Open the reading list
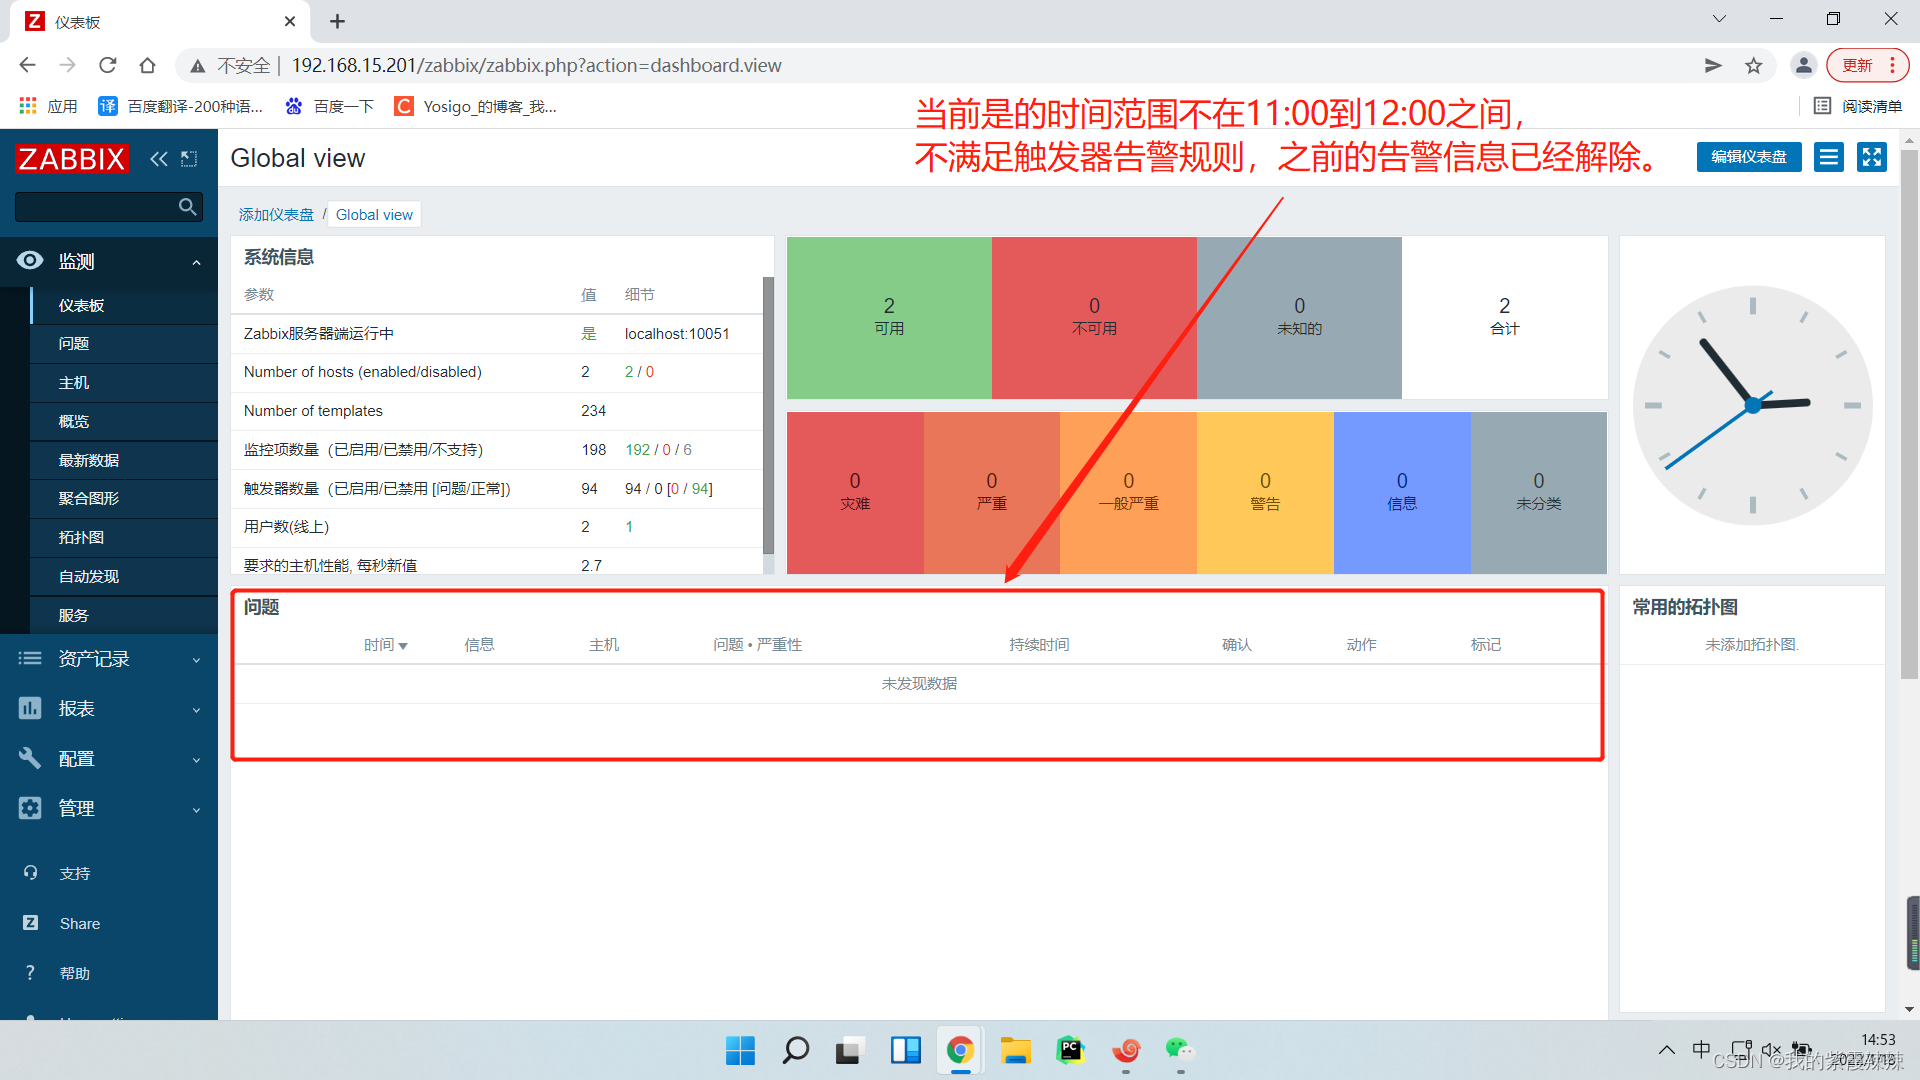This screenshot has width=1920, height=1080. pos(1858,106)
